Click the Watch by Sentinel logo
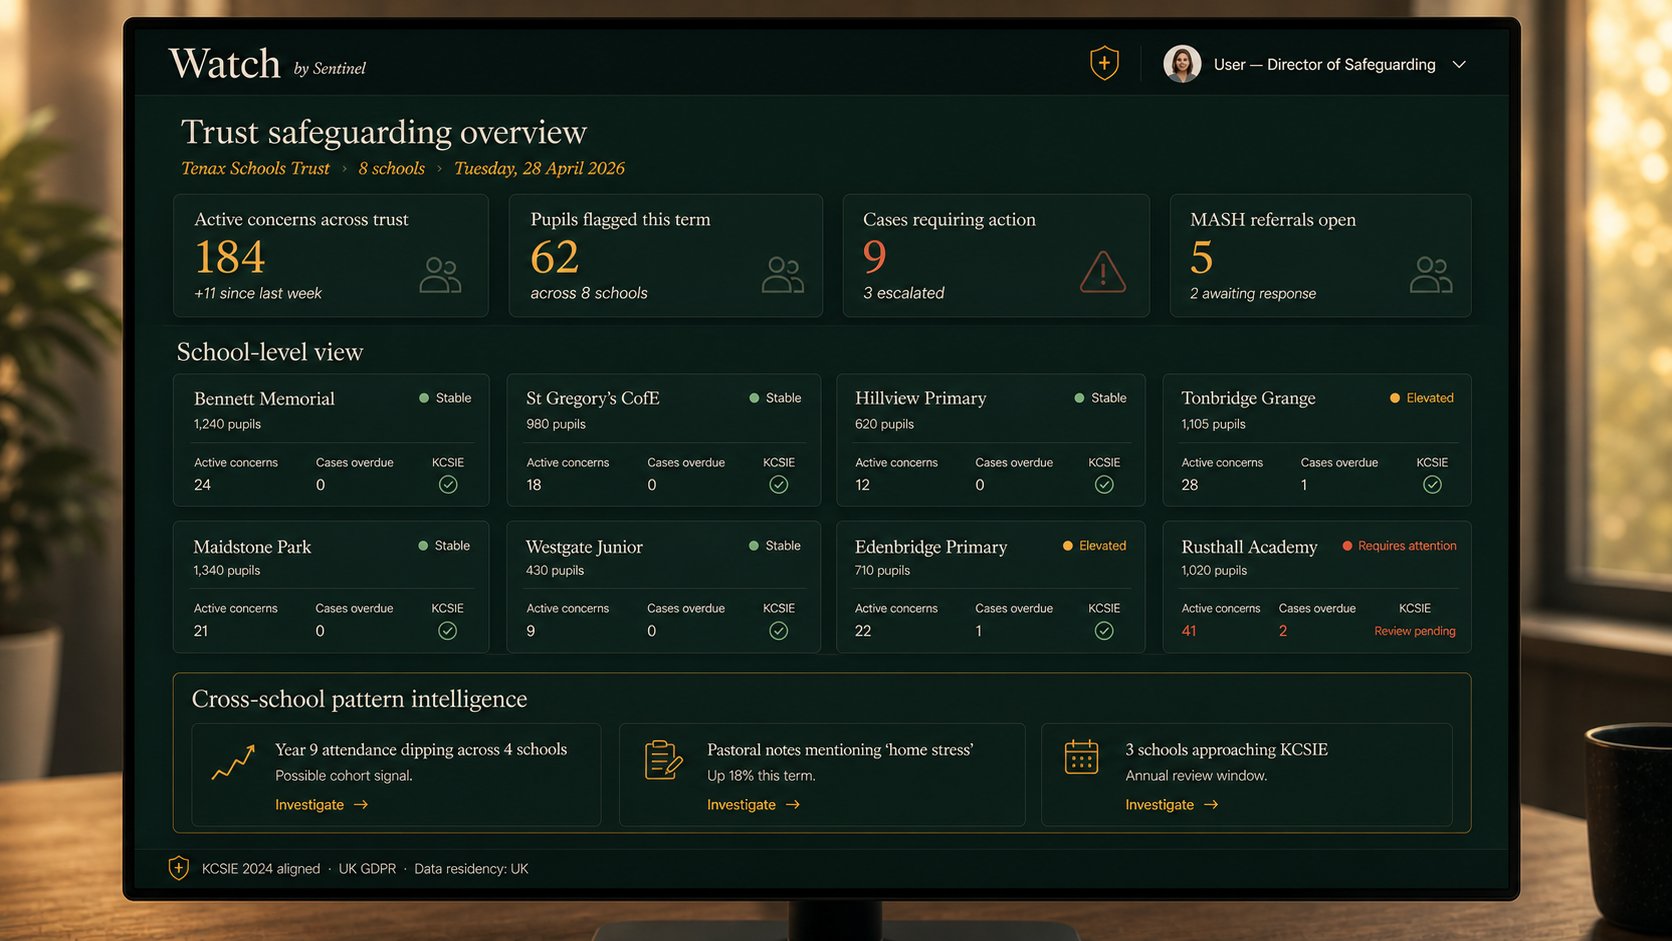 [x=267, y=64]
